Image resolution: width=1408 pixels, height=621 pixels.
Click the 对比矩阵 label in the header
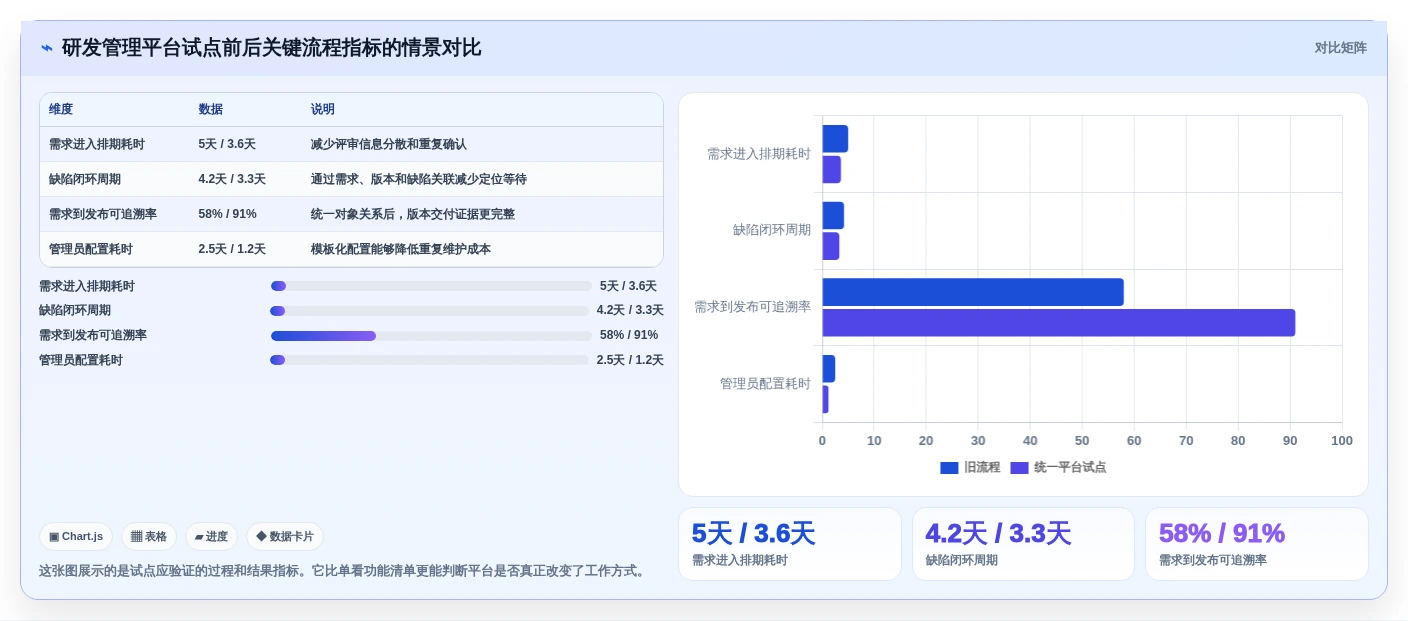[1340, 48]
